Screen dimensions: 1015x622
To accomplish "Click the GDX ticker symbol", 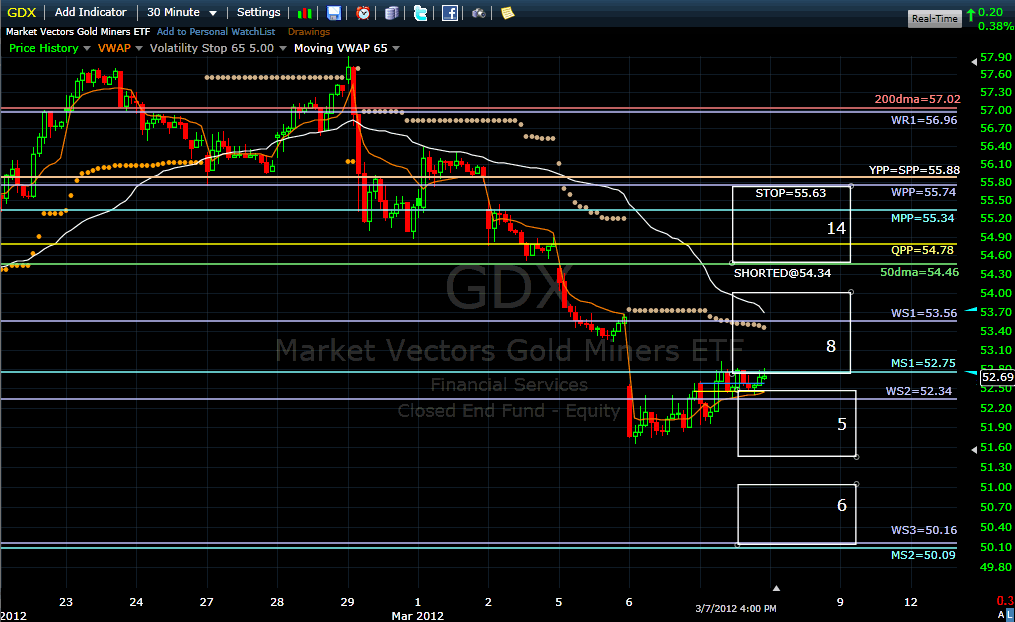I will coord(21,12).
